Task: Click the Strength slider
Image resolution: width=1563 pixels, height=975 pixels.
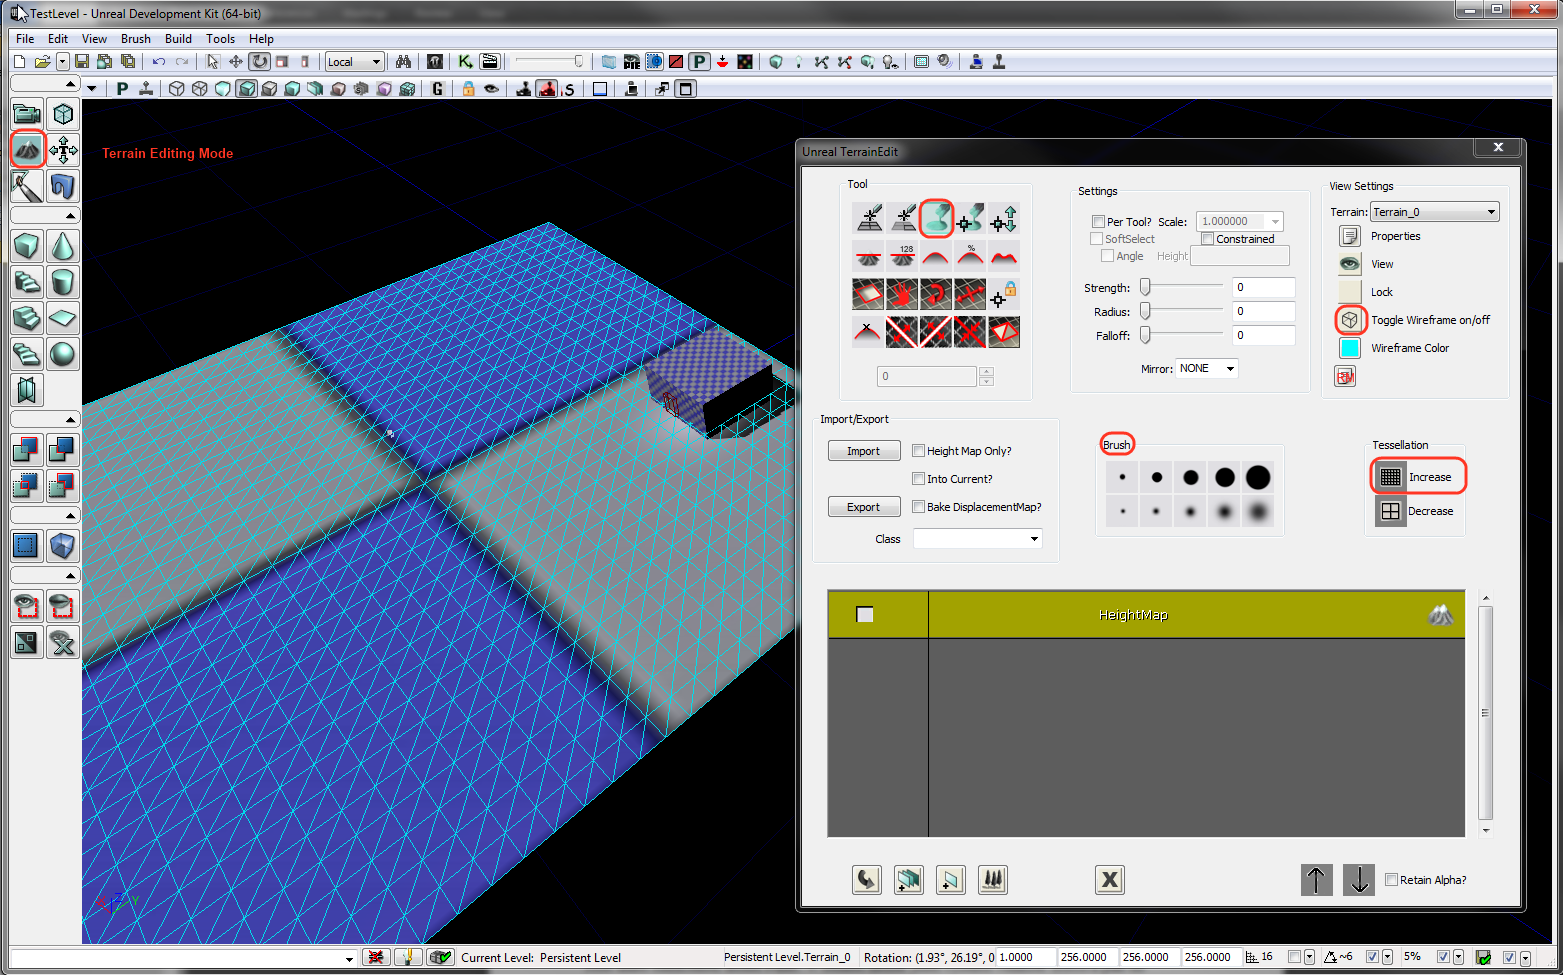Action: click(x=1182, y=287)
